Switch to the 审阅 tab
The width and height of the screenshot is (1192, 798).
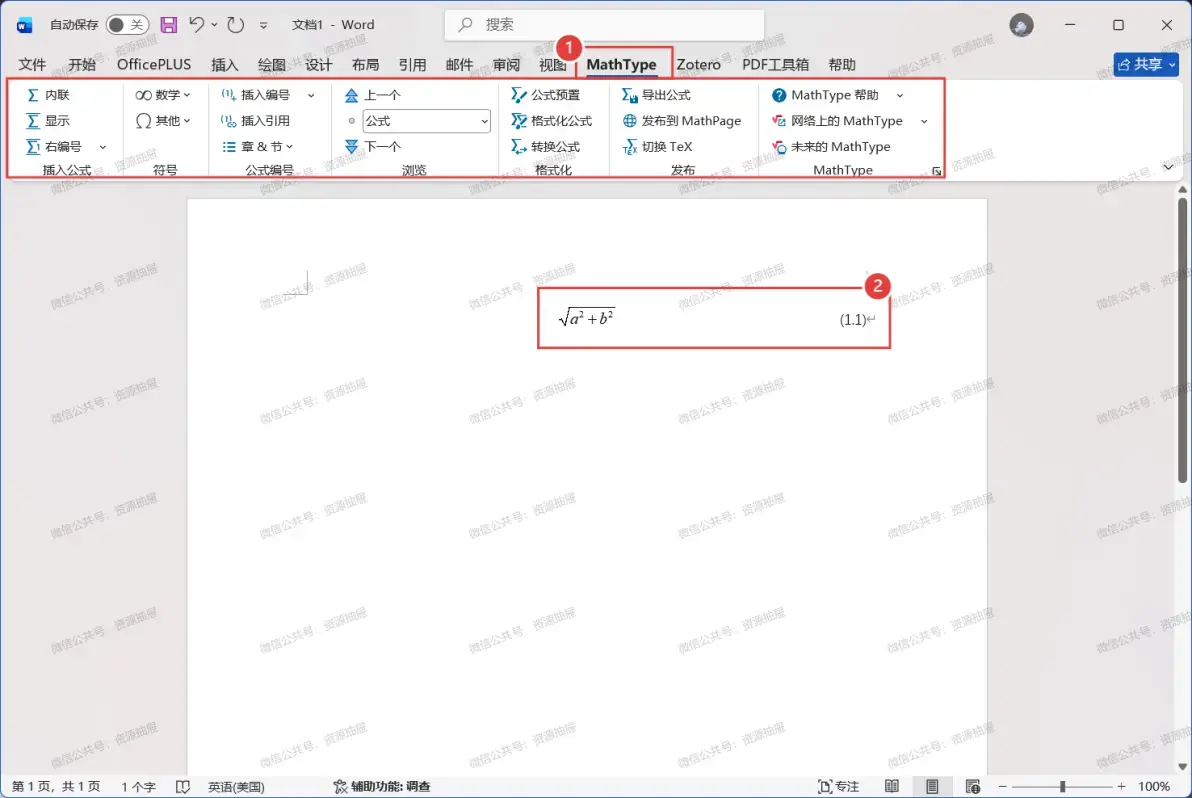tap(506, 65)
